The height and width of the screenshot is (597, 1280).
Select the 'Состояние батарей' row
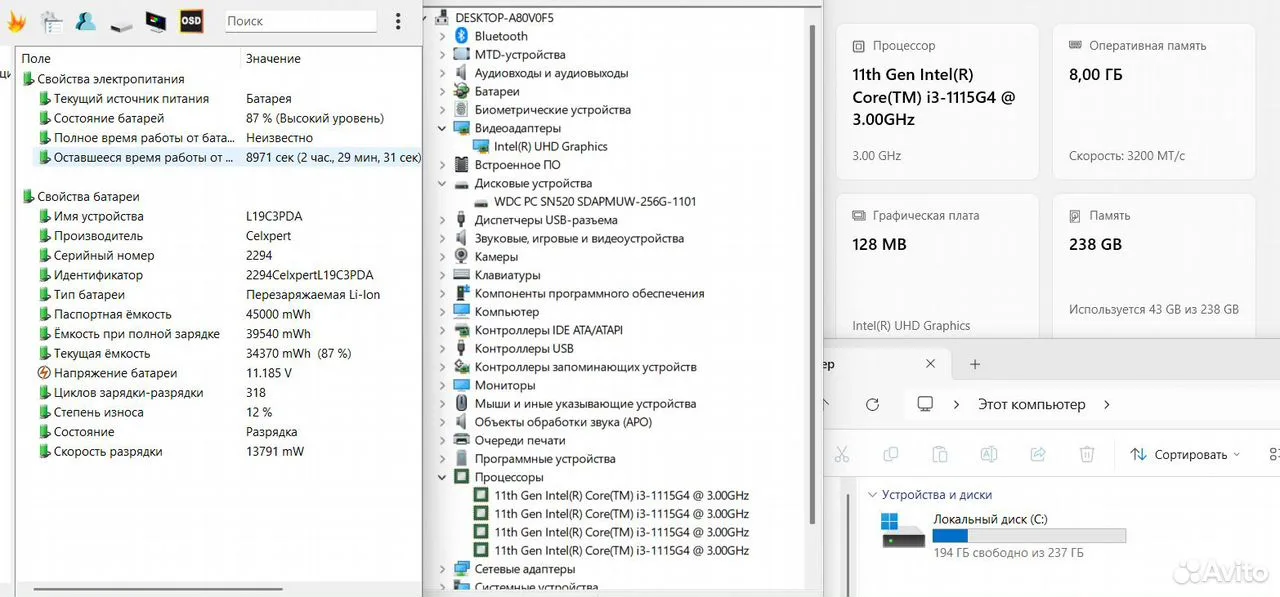click(220, 118)
